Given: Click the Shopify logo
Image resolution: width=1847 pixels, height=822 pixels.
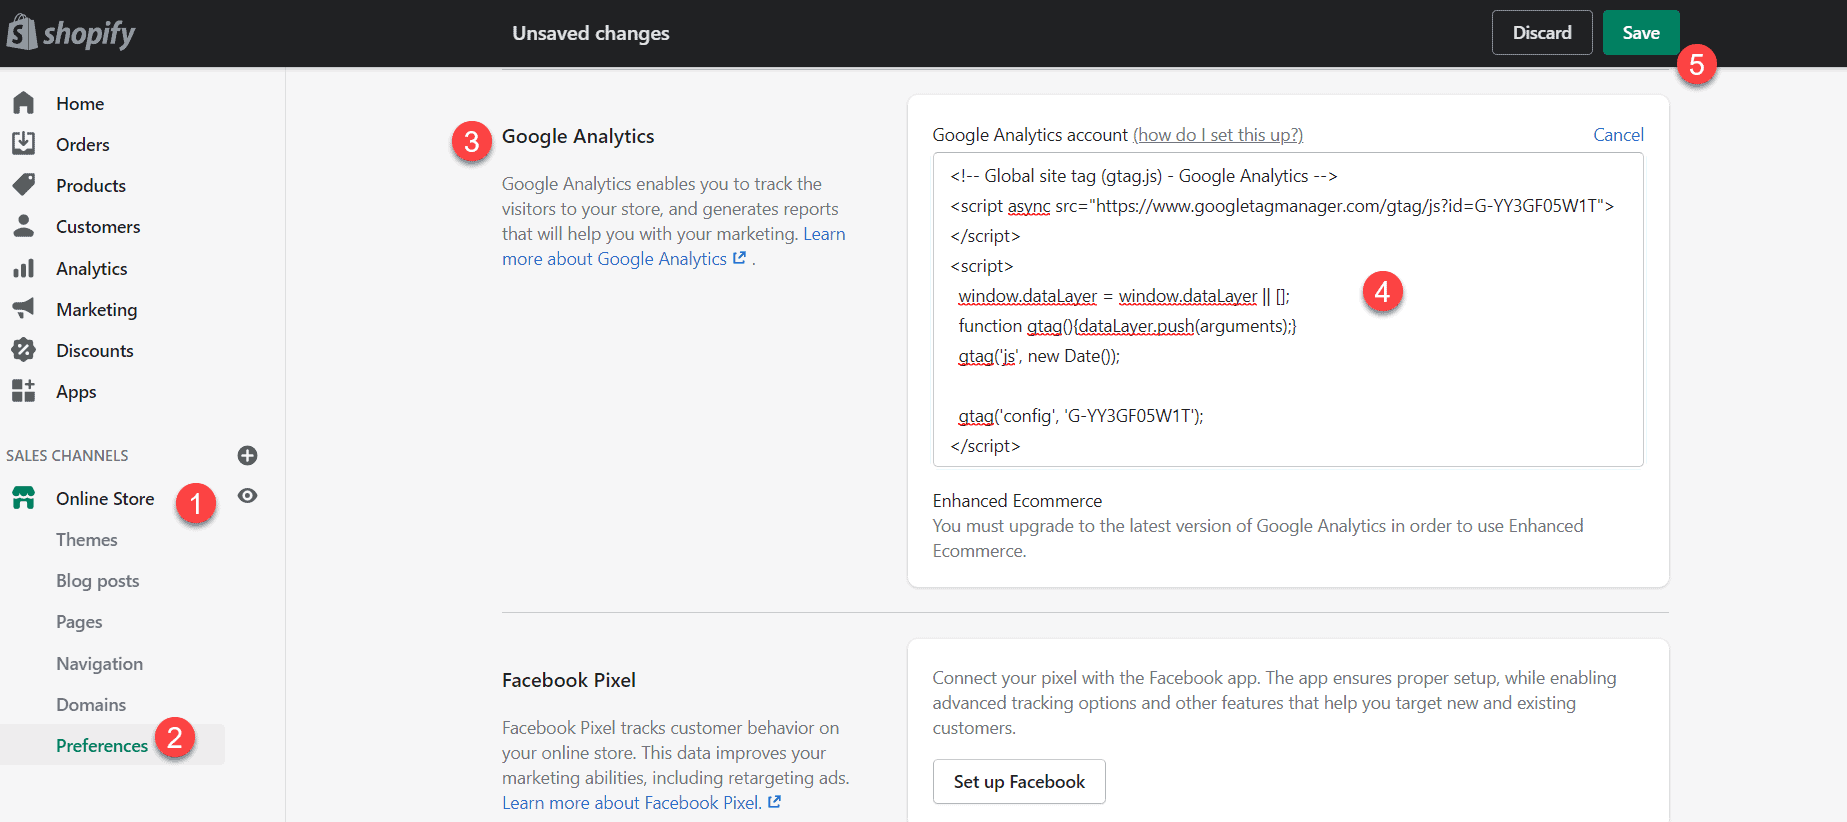Looking at the screenshot, I should (x=71, y=33).
